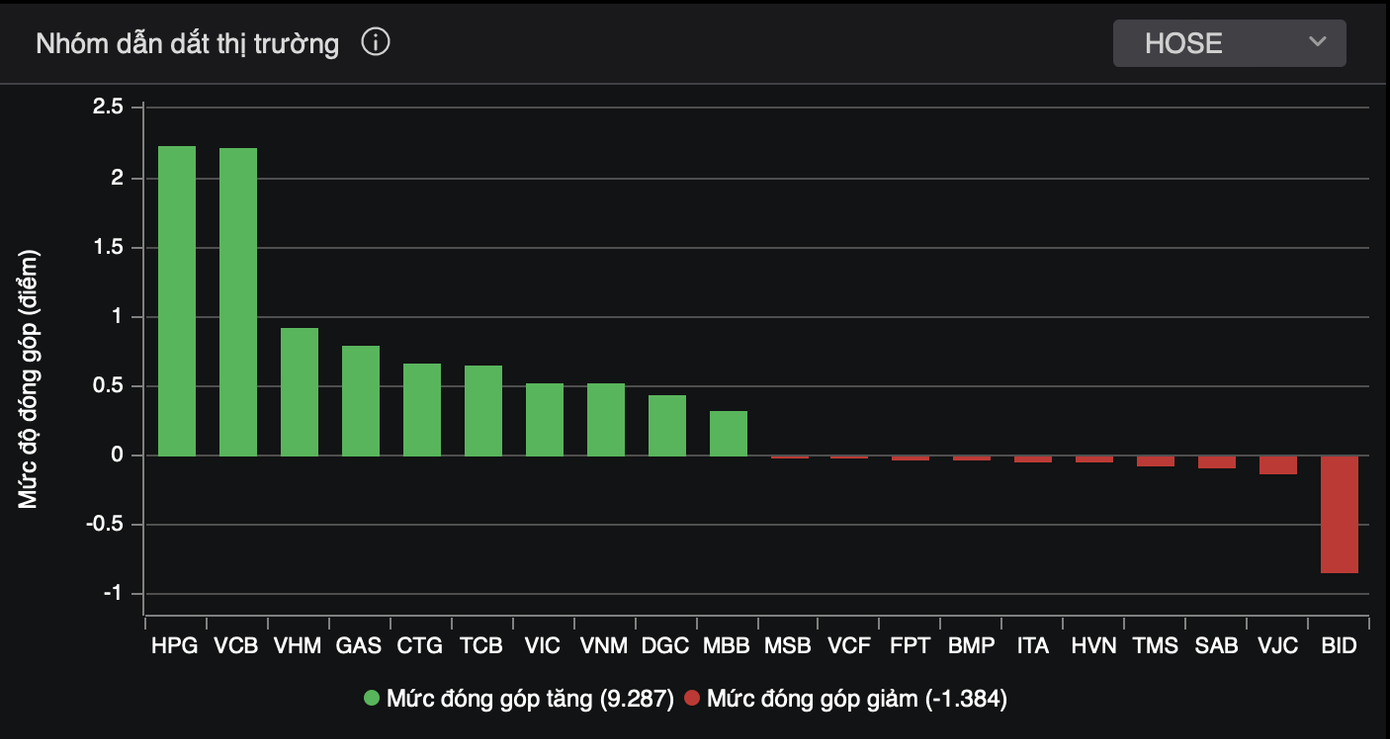The width and height of the screenshot is (1390, 739).
Task: Open the HOSE exchange dropdown
Action: click(x=1229, y=43)
